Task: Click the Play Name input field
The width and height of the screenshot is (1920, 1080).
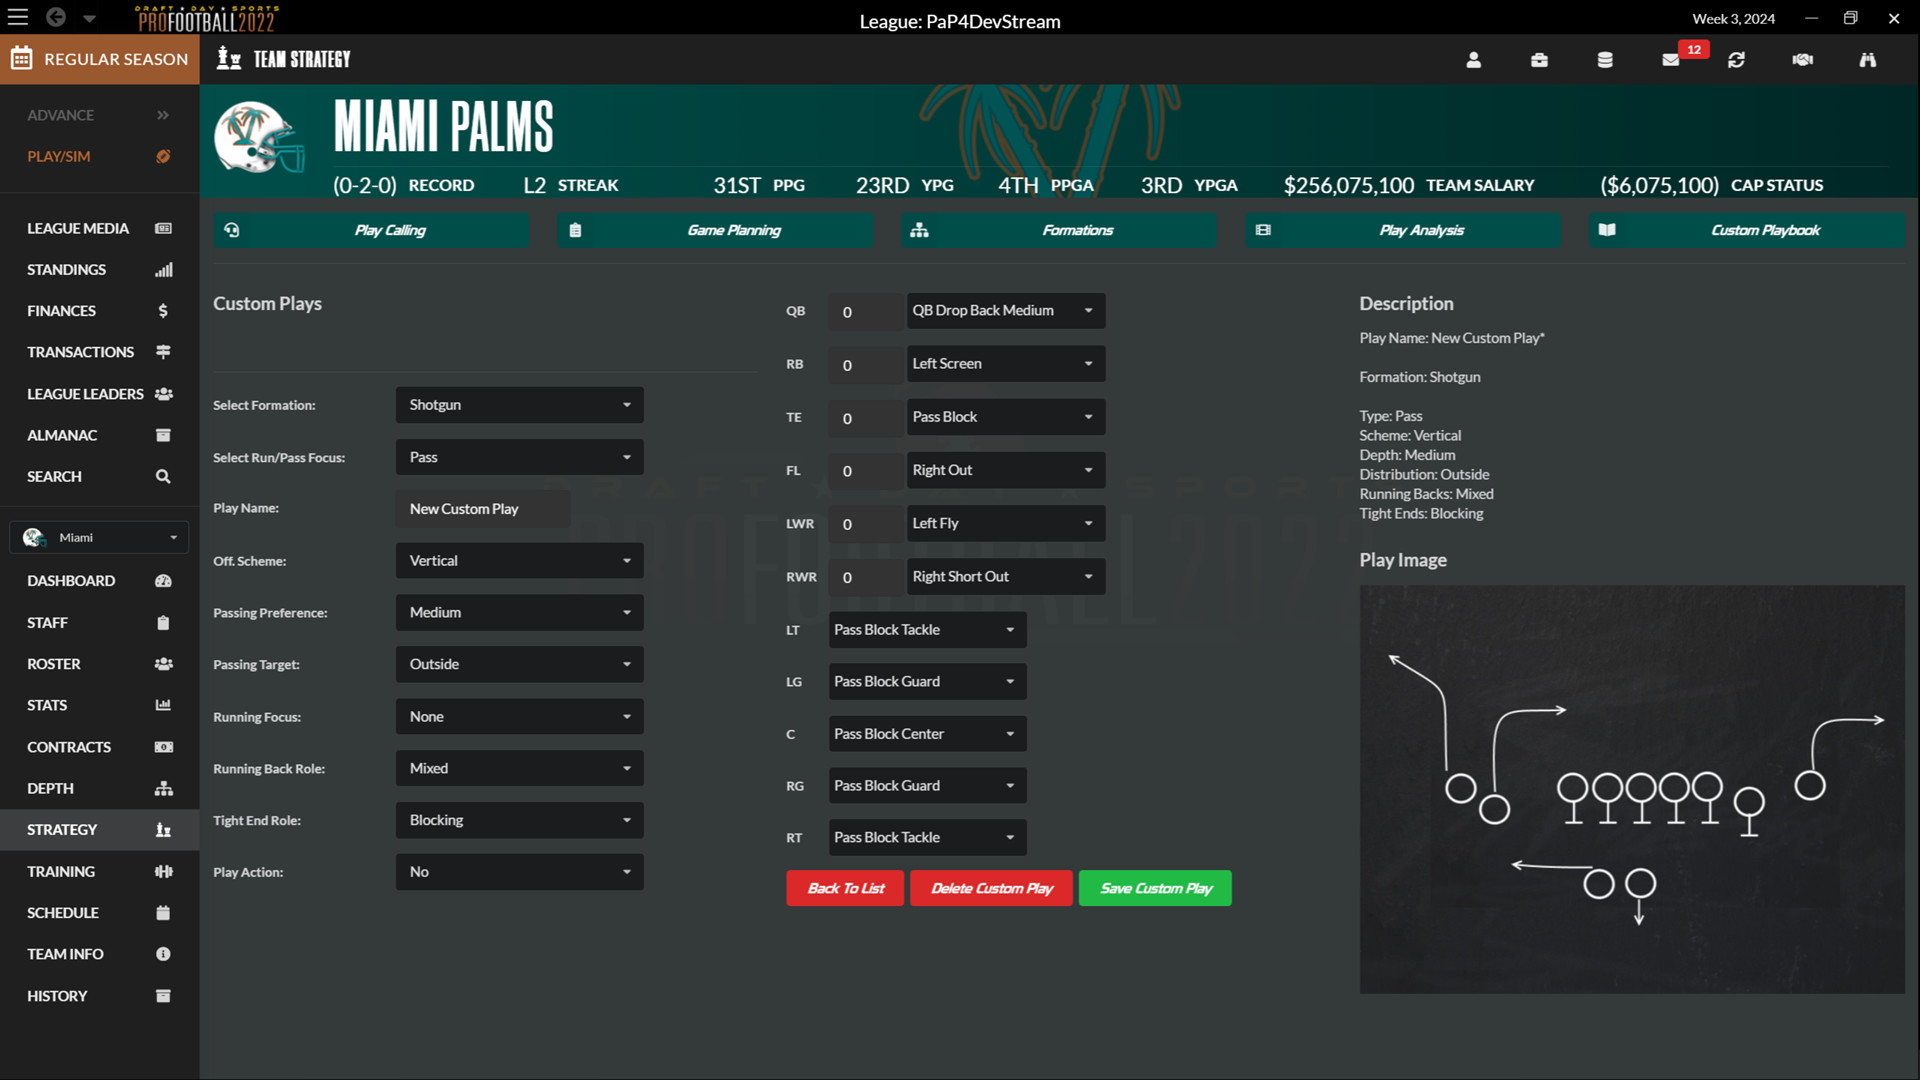Action: [x=482, y=508]
